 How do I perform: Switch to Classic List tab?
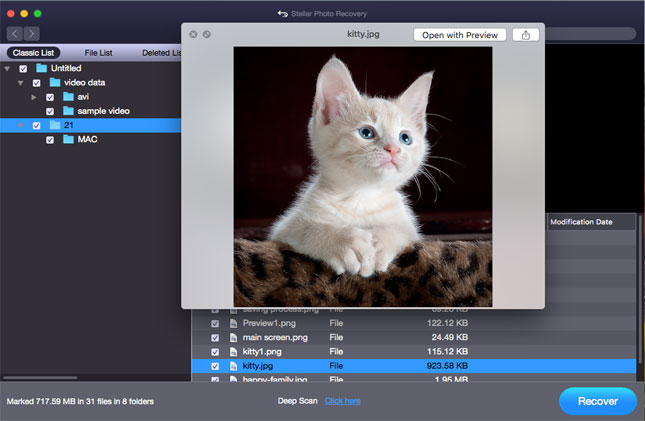tap(33, 53)
